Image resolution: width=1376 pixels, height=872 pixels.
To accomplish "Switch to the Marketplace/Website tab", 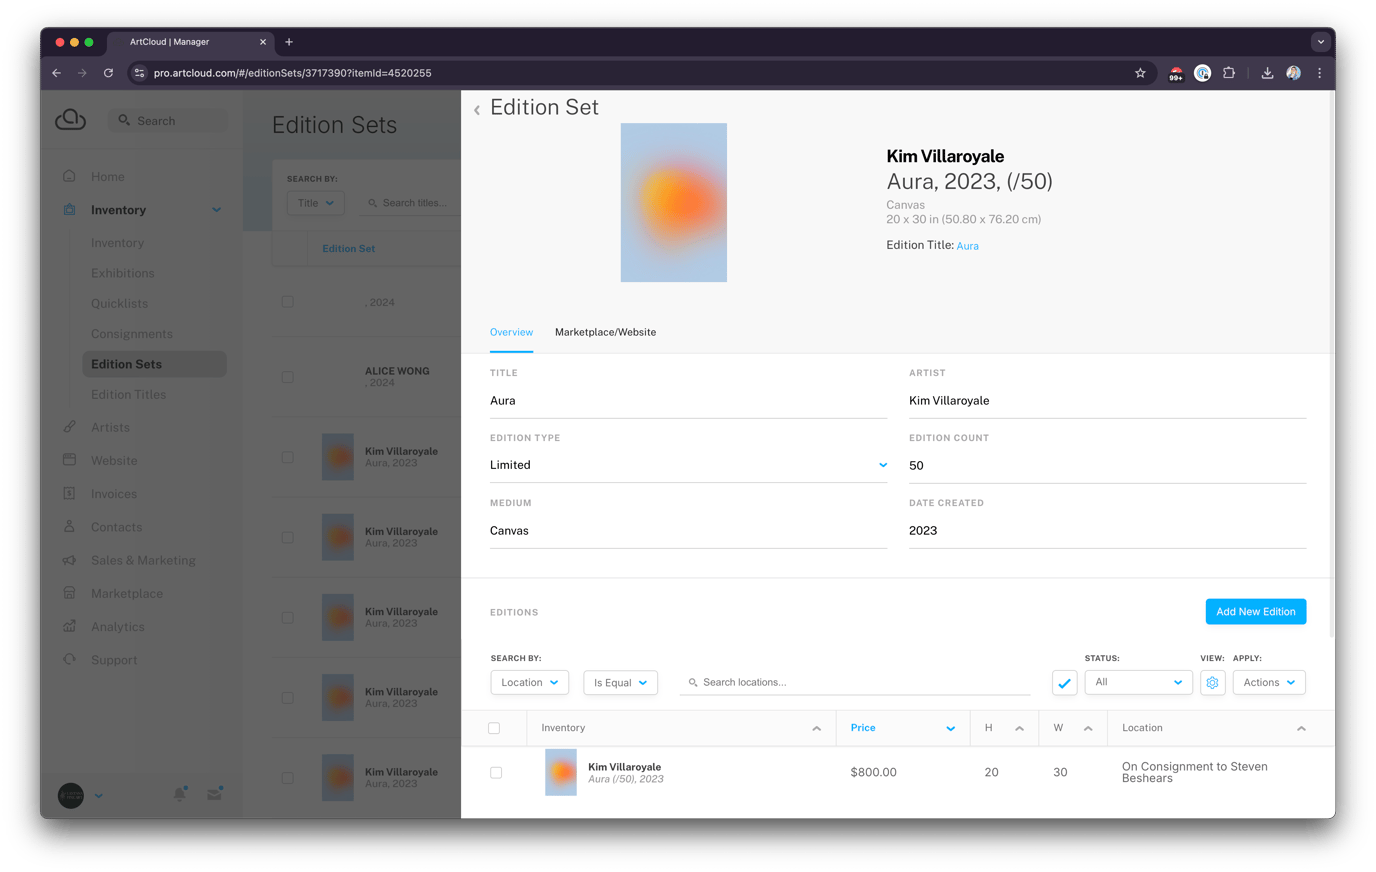I will 605,332.
